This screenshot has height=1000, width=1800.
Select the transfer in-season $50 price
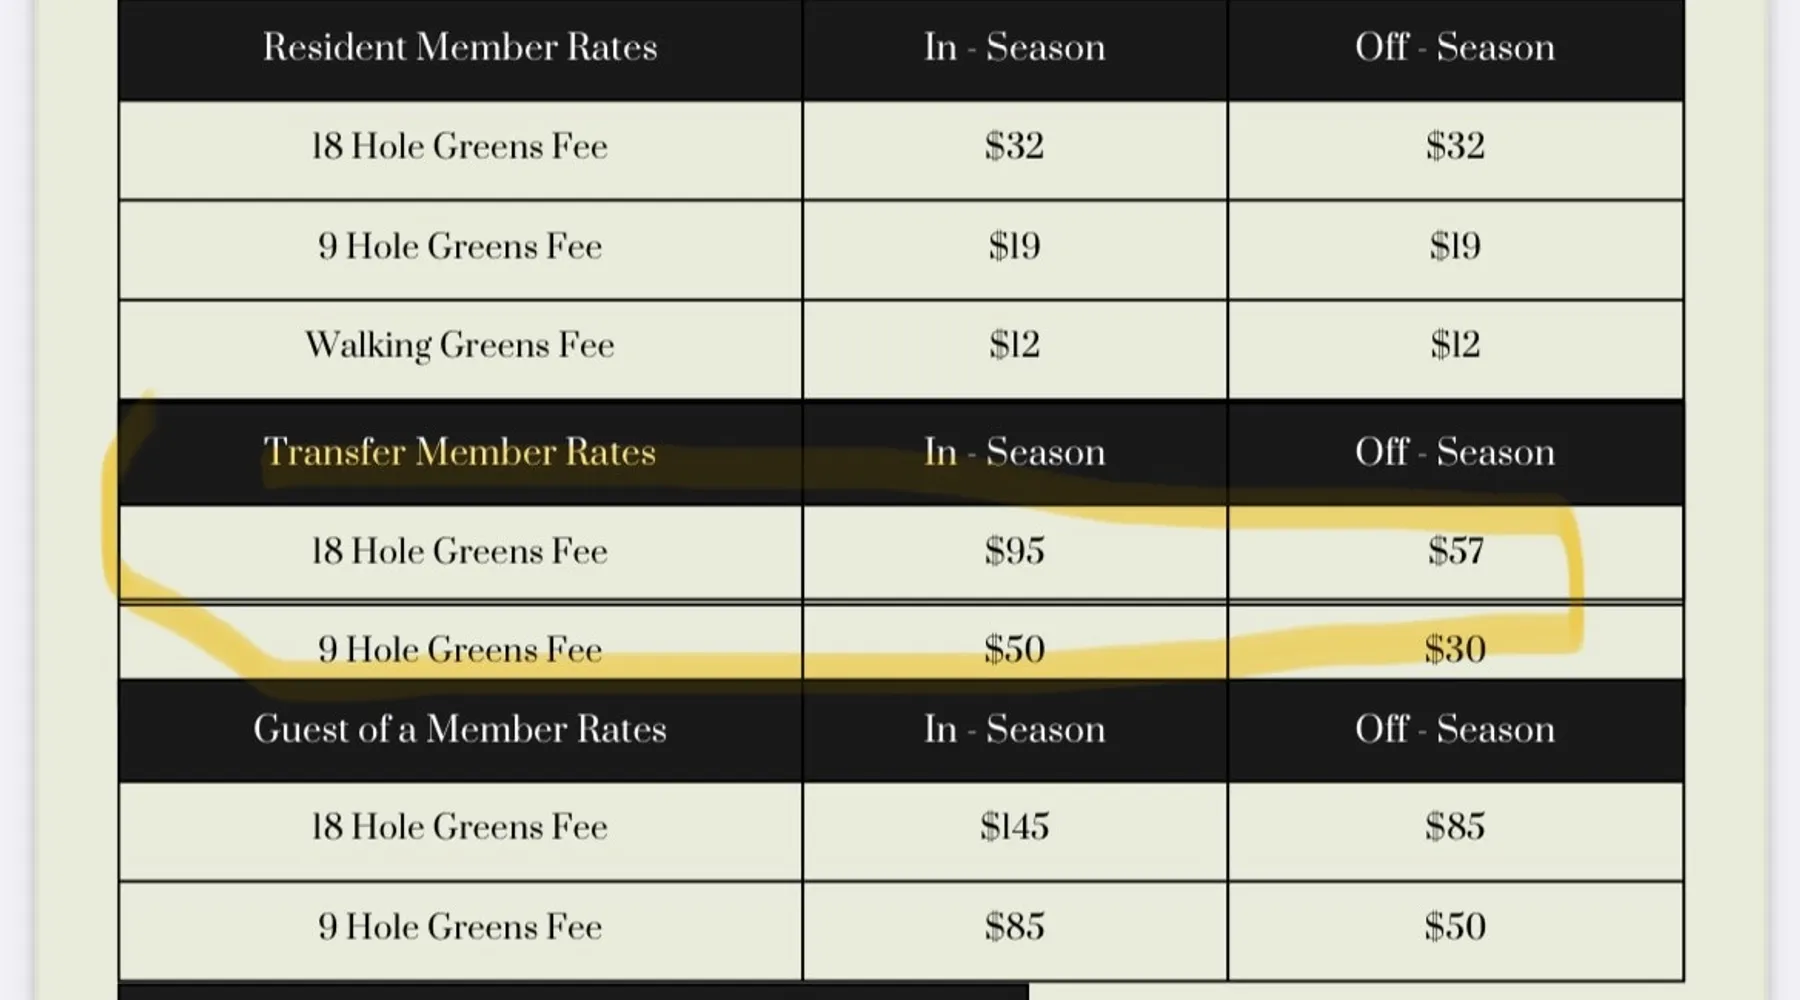coord(1014,650)
